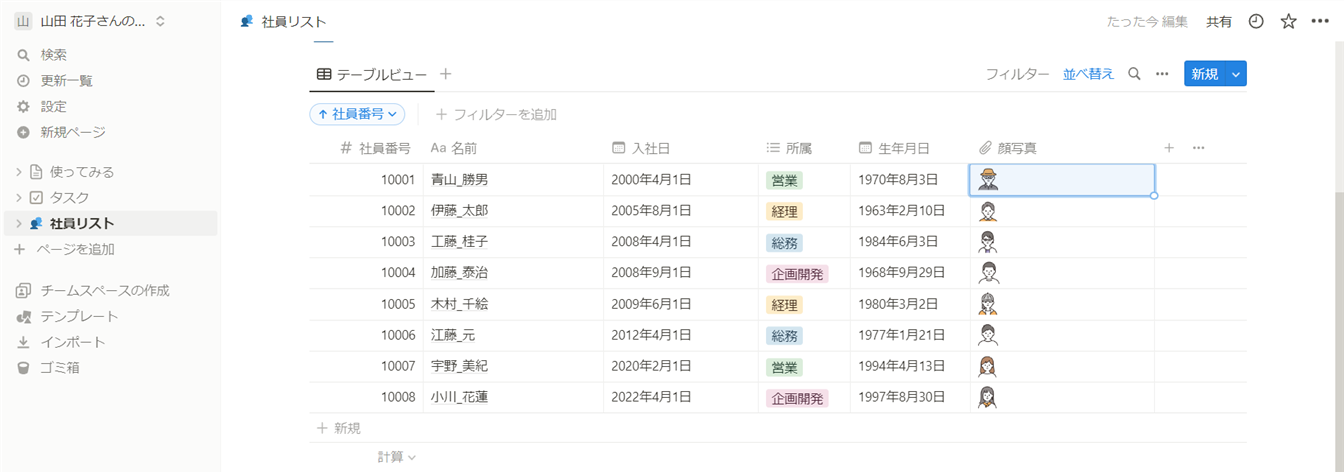1344x472 pixels.
Task: Expand the タスク page in the sidebar
Action: [x=18, y=198]
